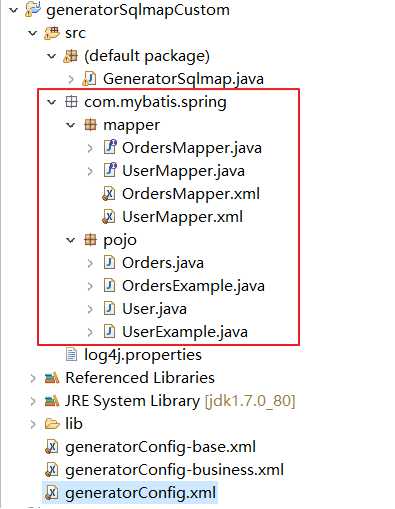The image size is (395, 509).
Task: Click OrdersMapper.xml file icon
Action: [109, 194]
